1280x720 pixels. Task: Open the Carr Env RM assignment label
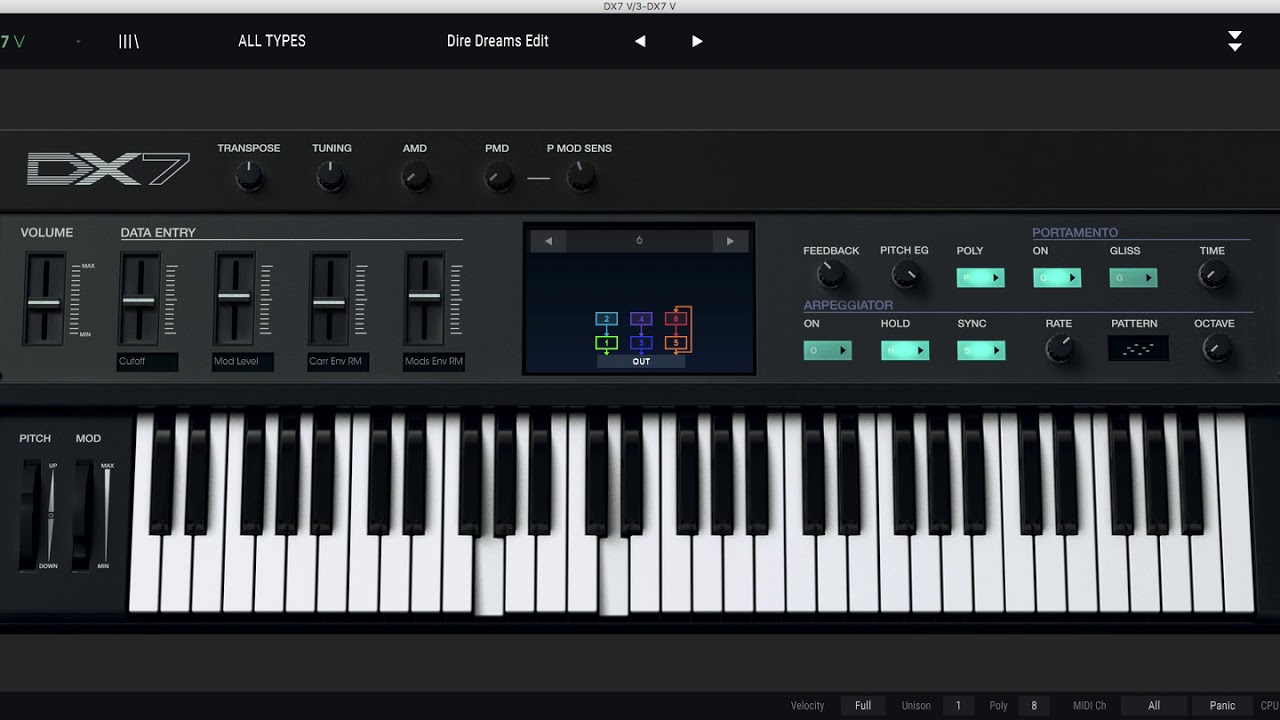338,362
